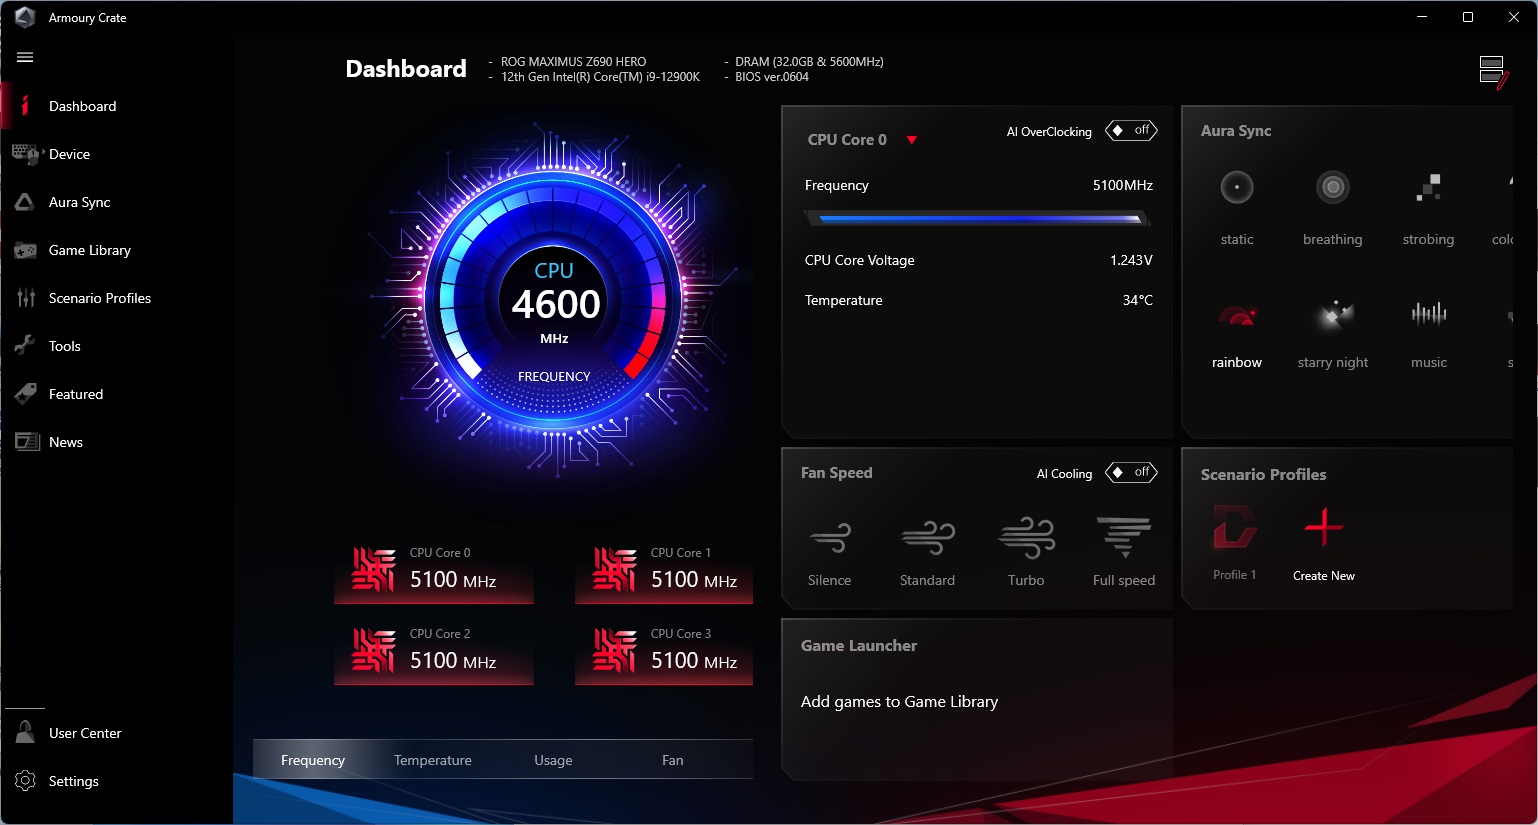1538x825 pixels.
Task: Click the News newspaper icon
Action: (27, 442)
